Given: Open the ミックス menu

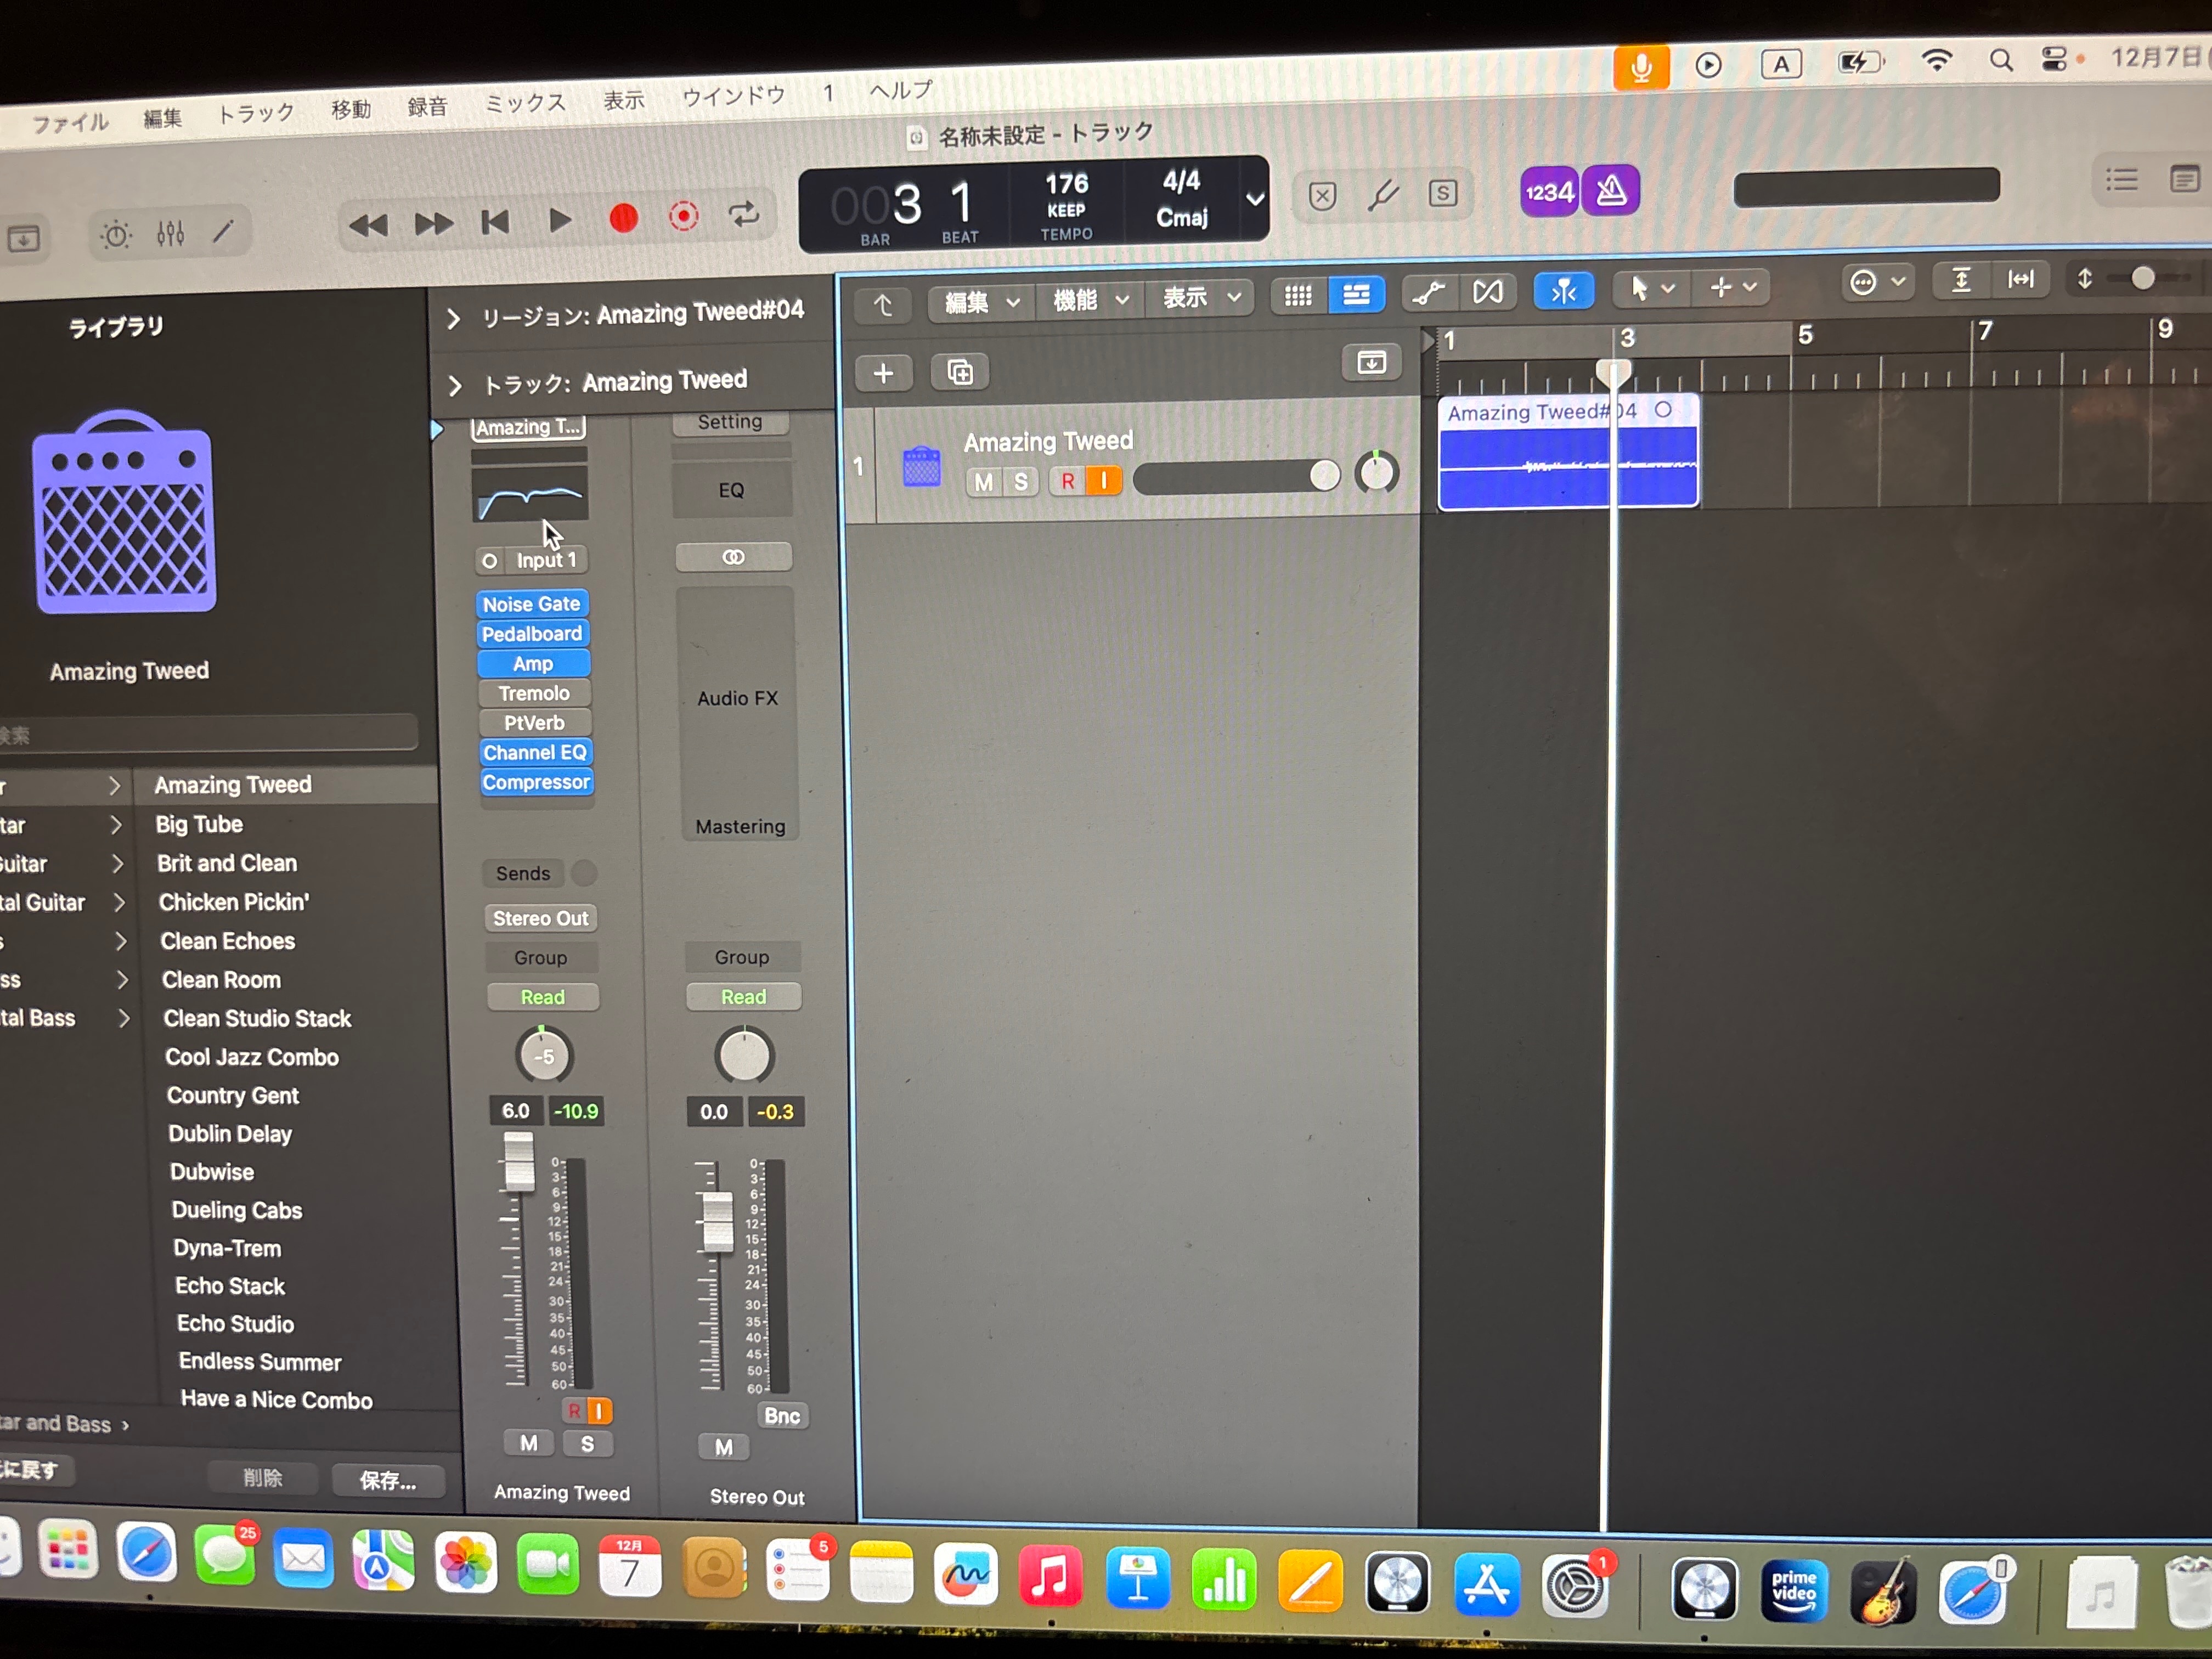Looking at the screenshot, I should pyautogui.click(x=525, y=103).
